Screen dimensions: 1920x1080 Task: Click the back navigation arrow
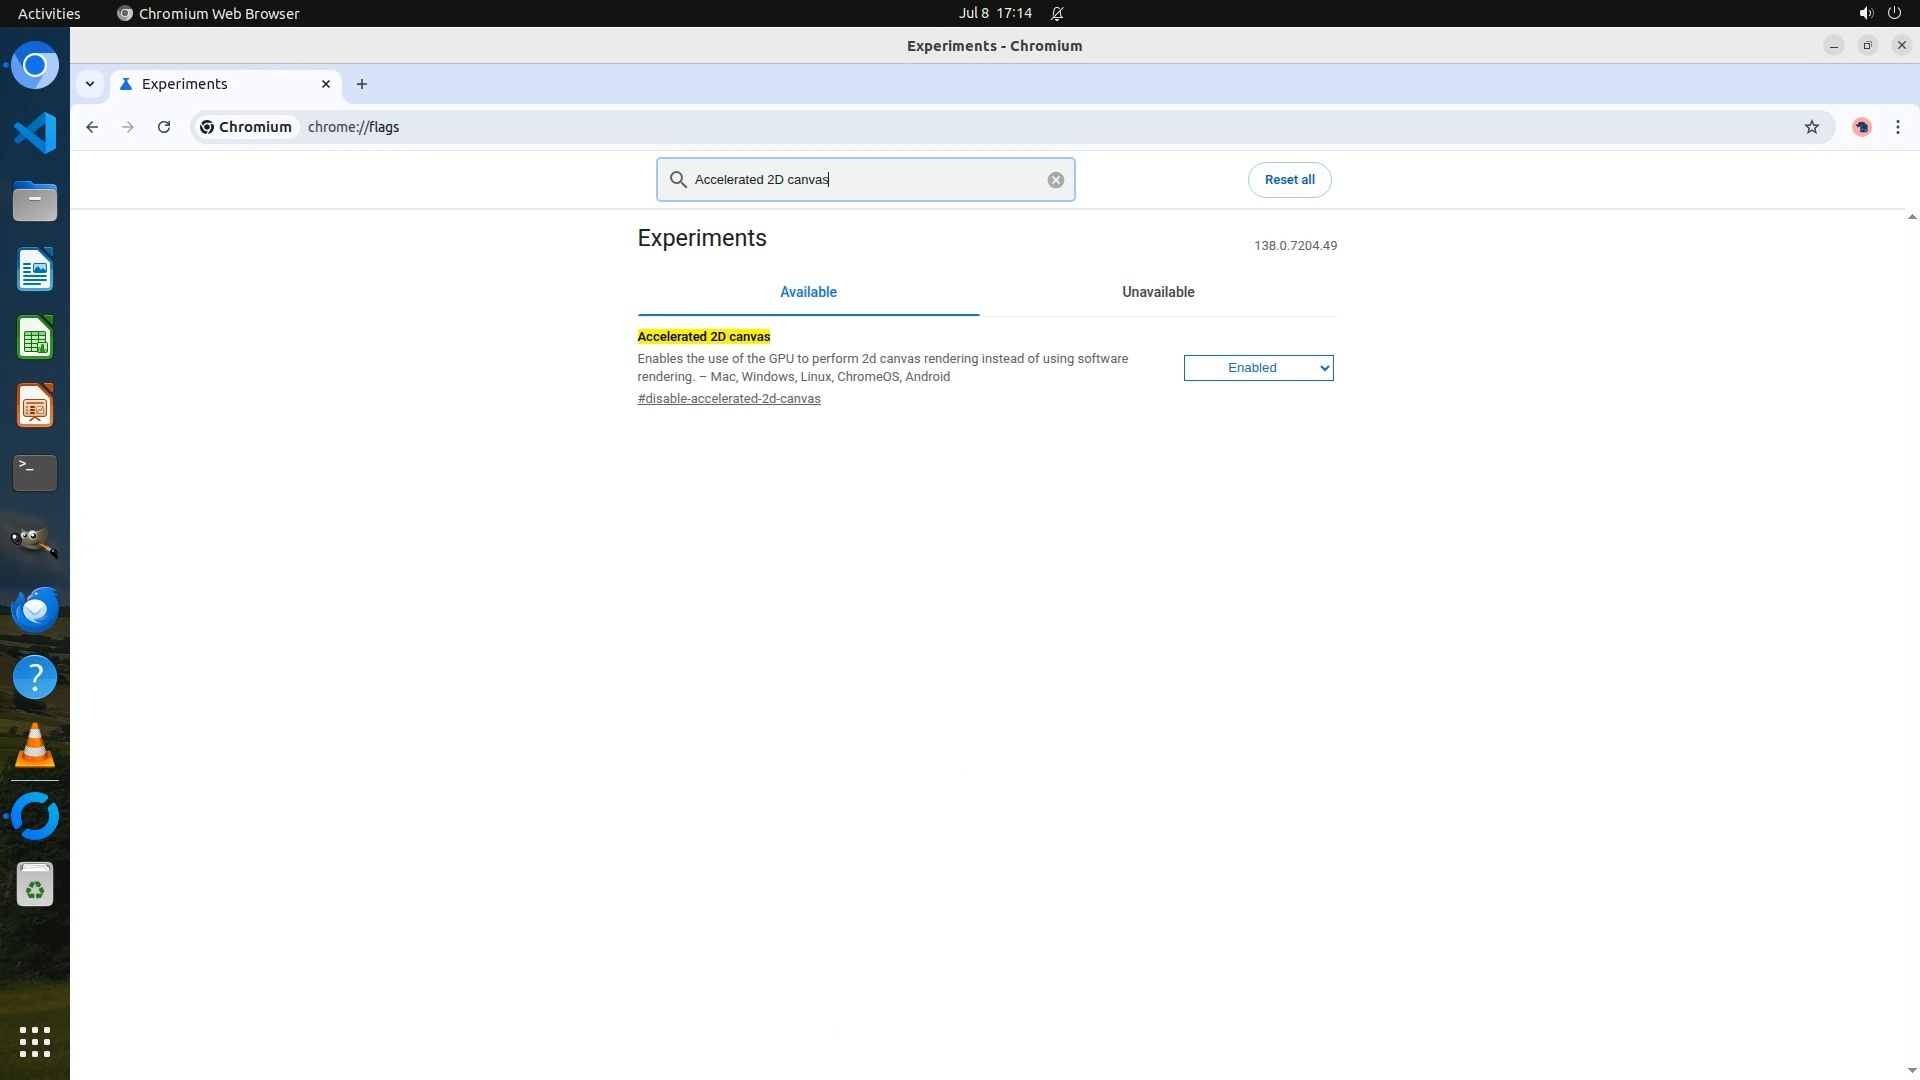point(92,127)
